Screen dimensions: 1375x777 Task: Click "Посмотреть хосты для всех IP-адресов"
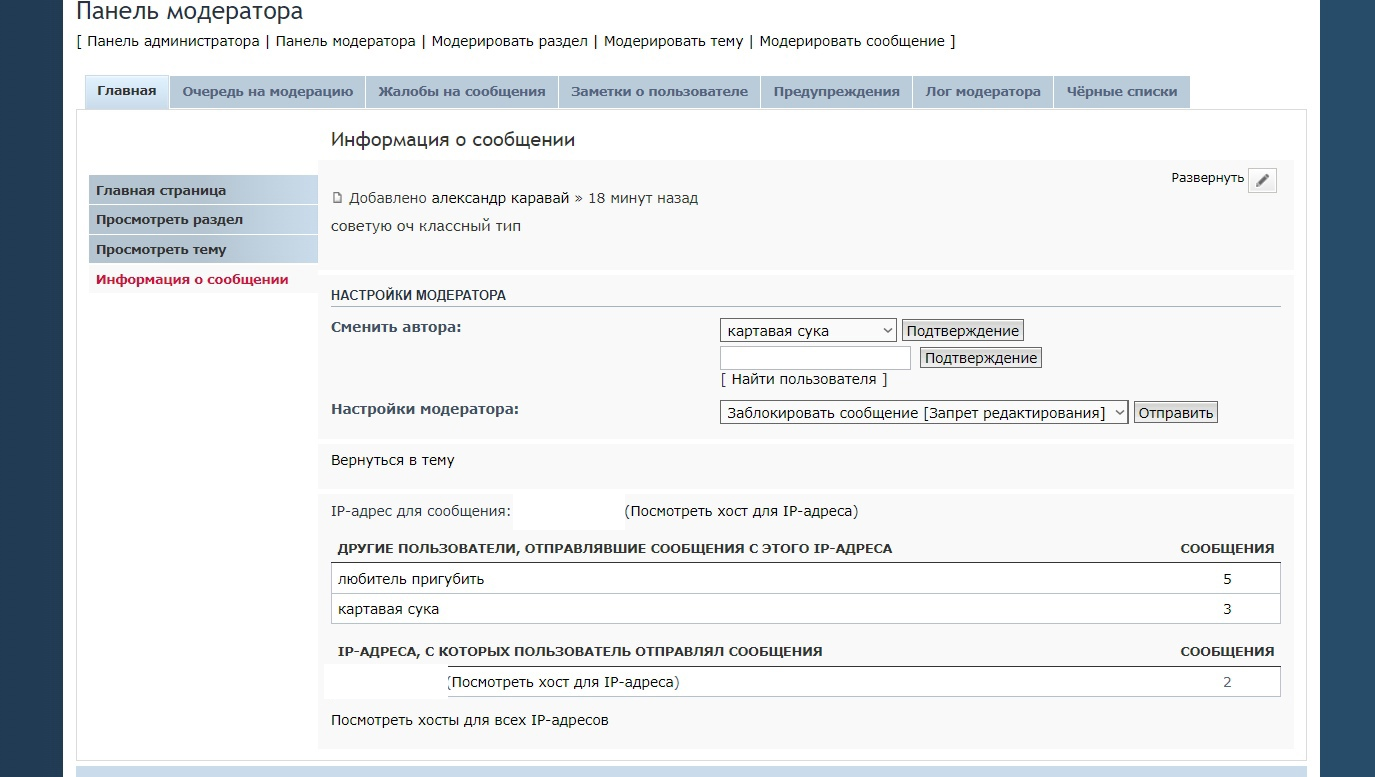pyautogui.click(x=469, y=720)
